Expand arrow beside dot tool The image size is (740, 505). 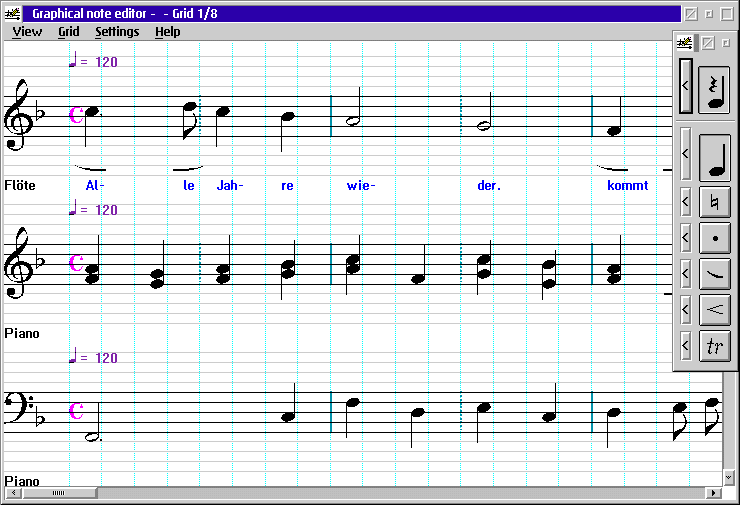click(x=686, y=238)
